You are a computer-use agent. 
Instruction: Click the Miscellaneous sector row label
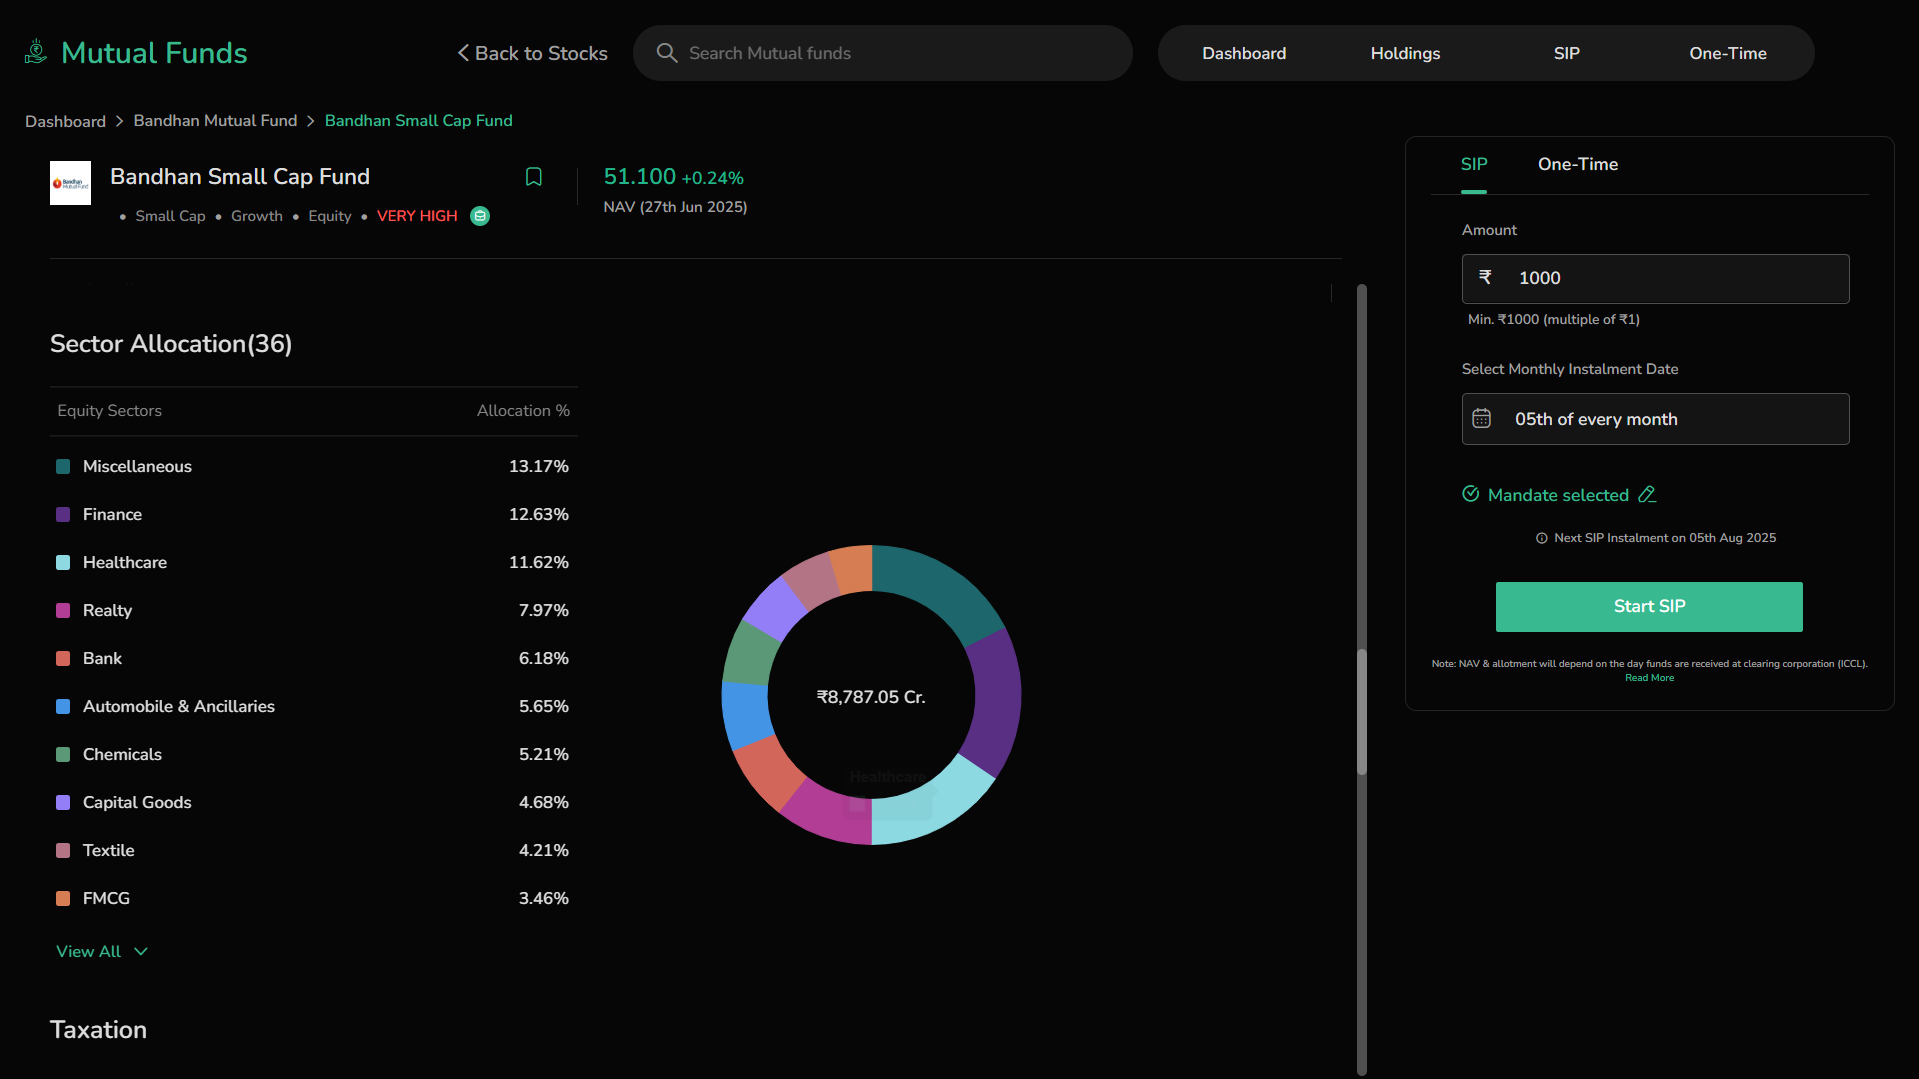tap(137, 467)
